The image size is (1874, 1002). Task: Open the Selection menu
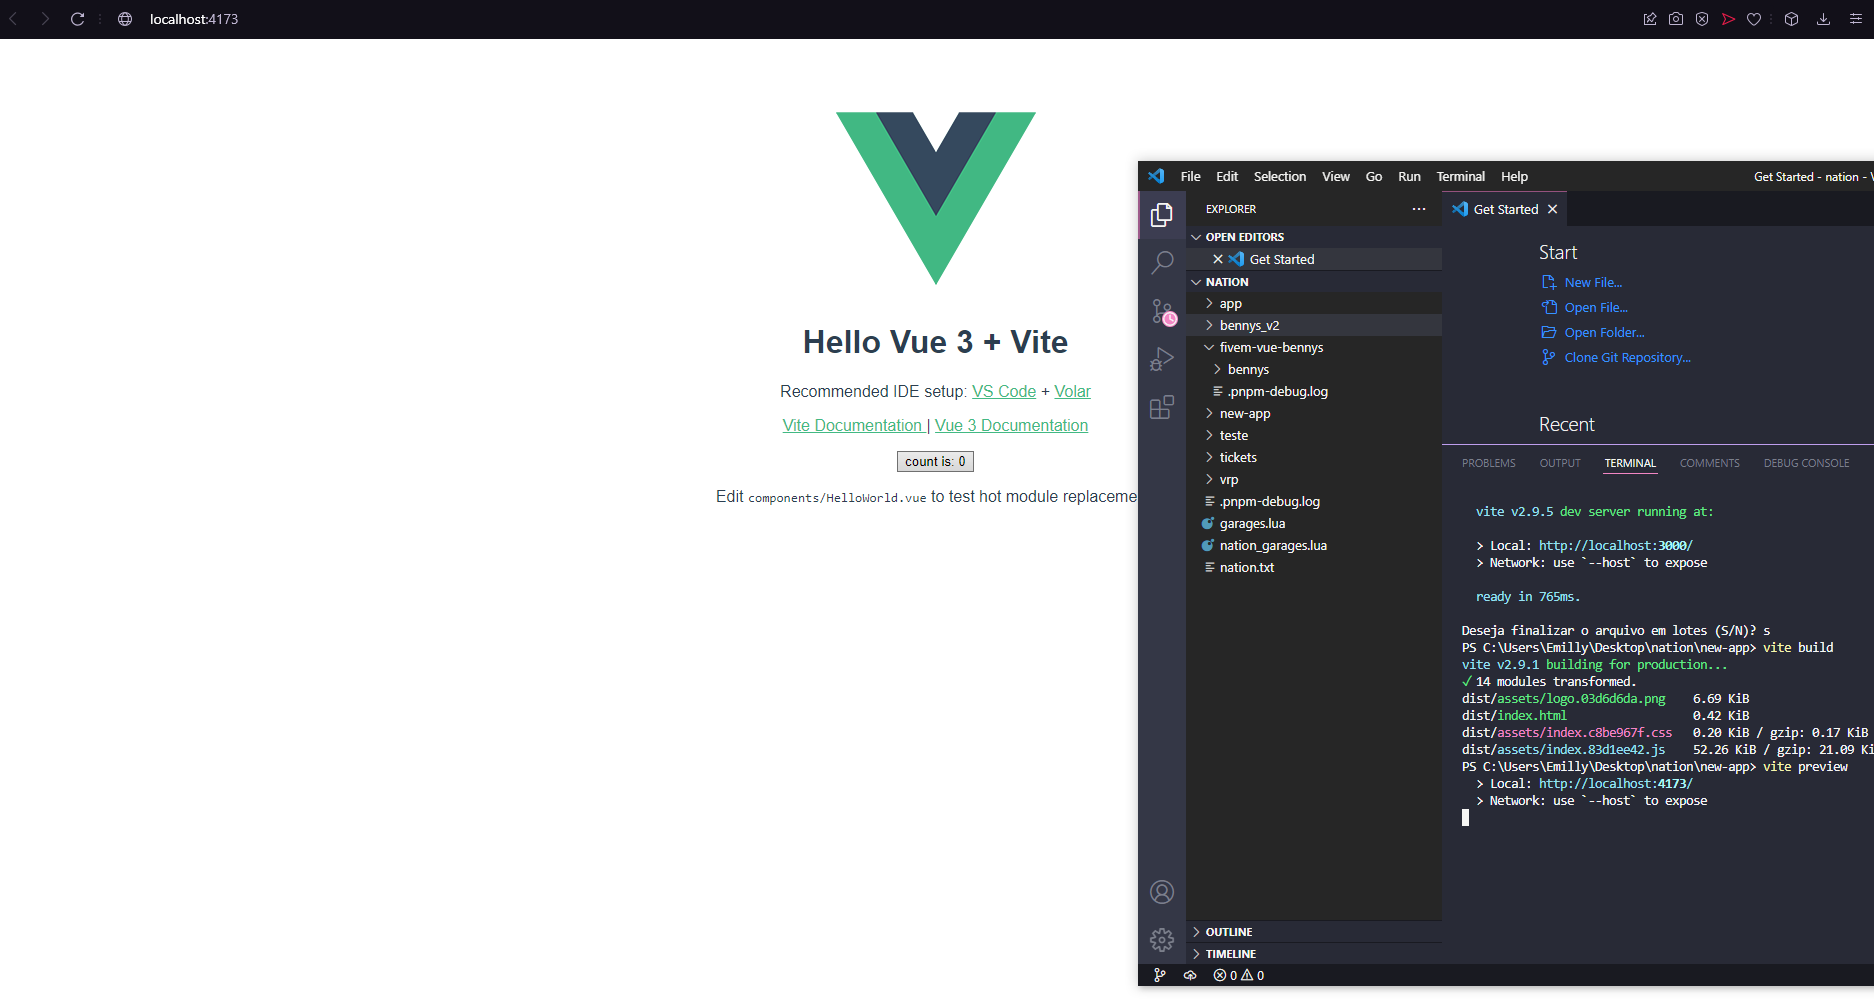pyautogui.click(x=1280, y=176)
